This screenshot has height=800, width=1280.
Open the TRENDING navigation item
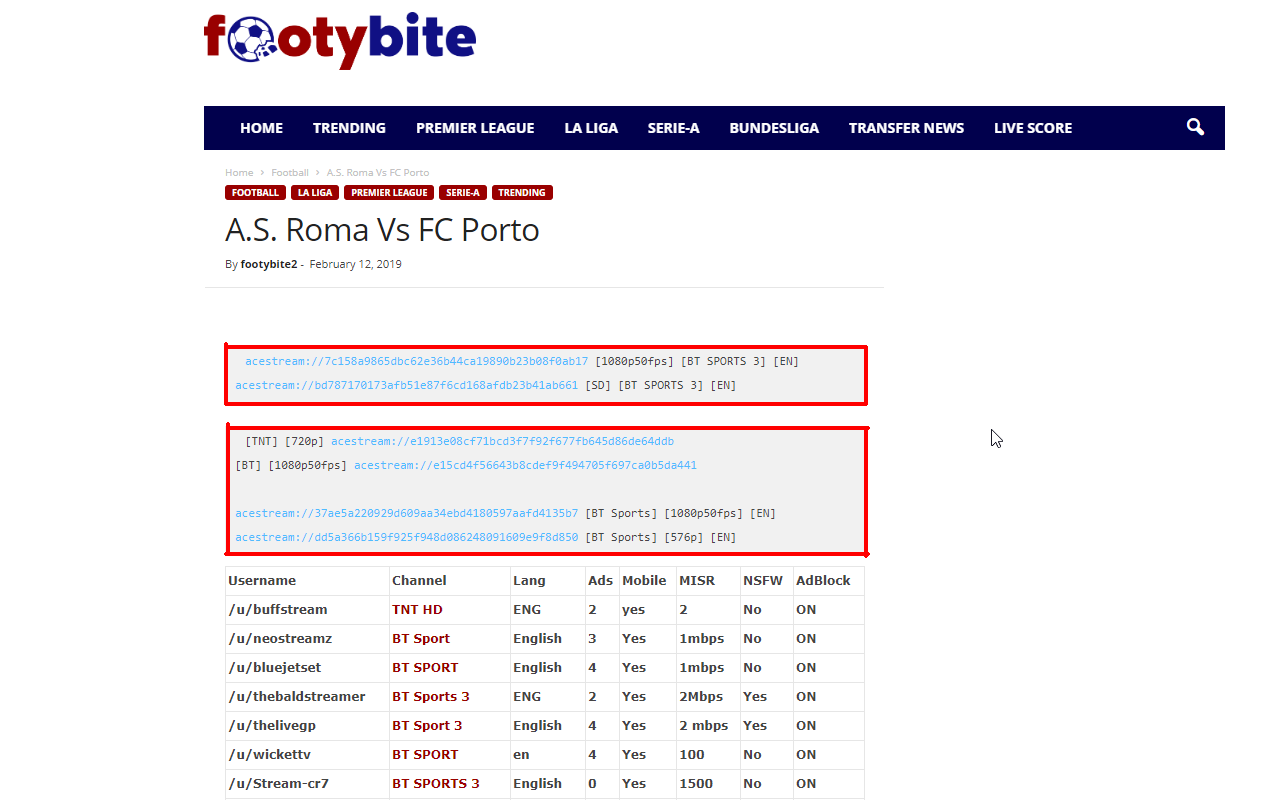coord(349,127)
